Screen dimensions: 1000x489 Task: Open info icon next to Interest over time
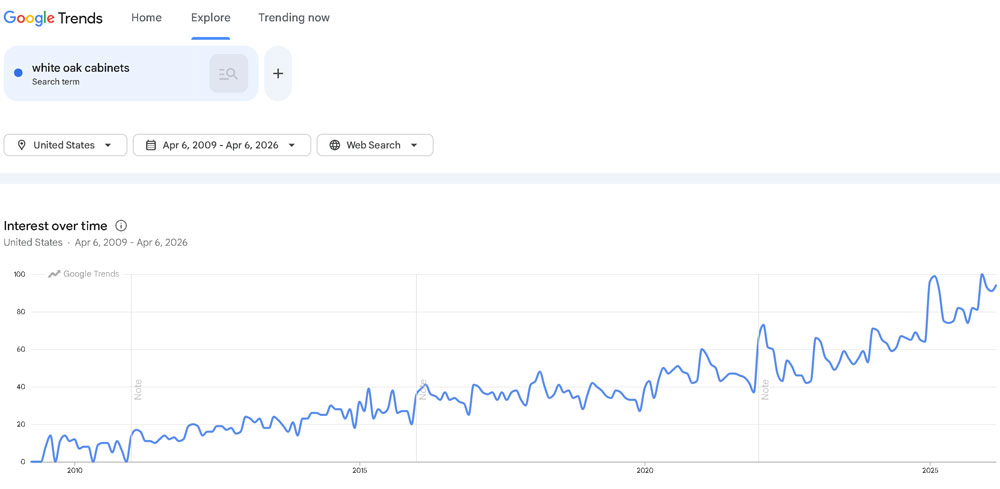pos(121,226)
